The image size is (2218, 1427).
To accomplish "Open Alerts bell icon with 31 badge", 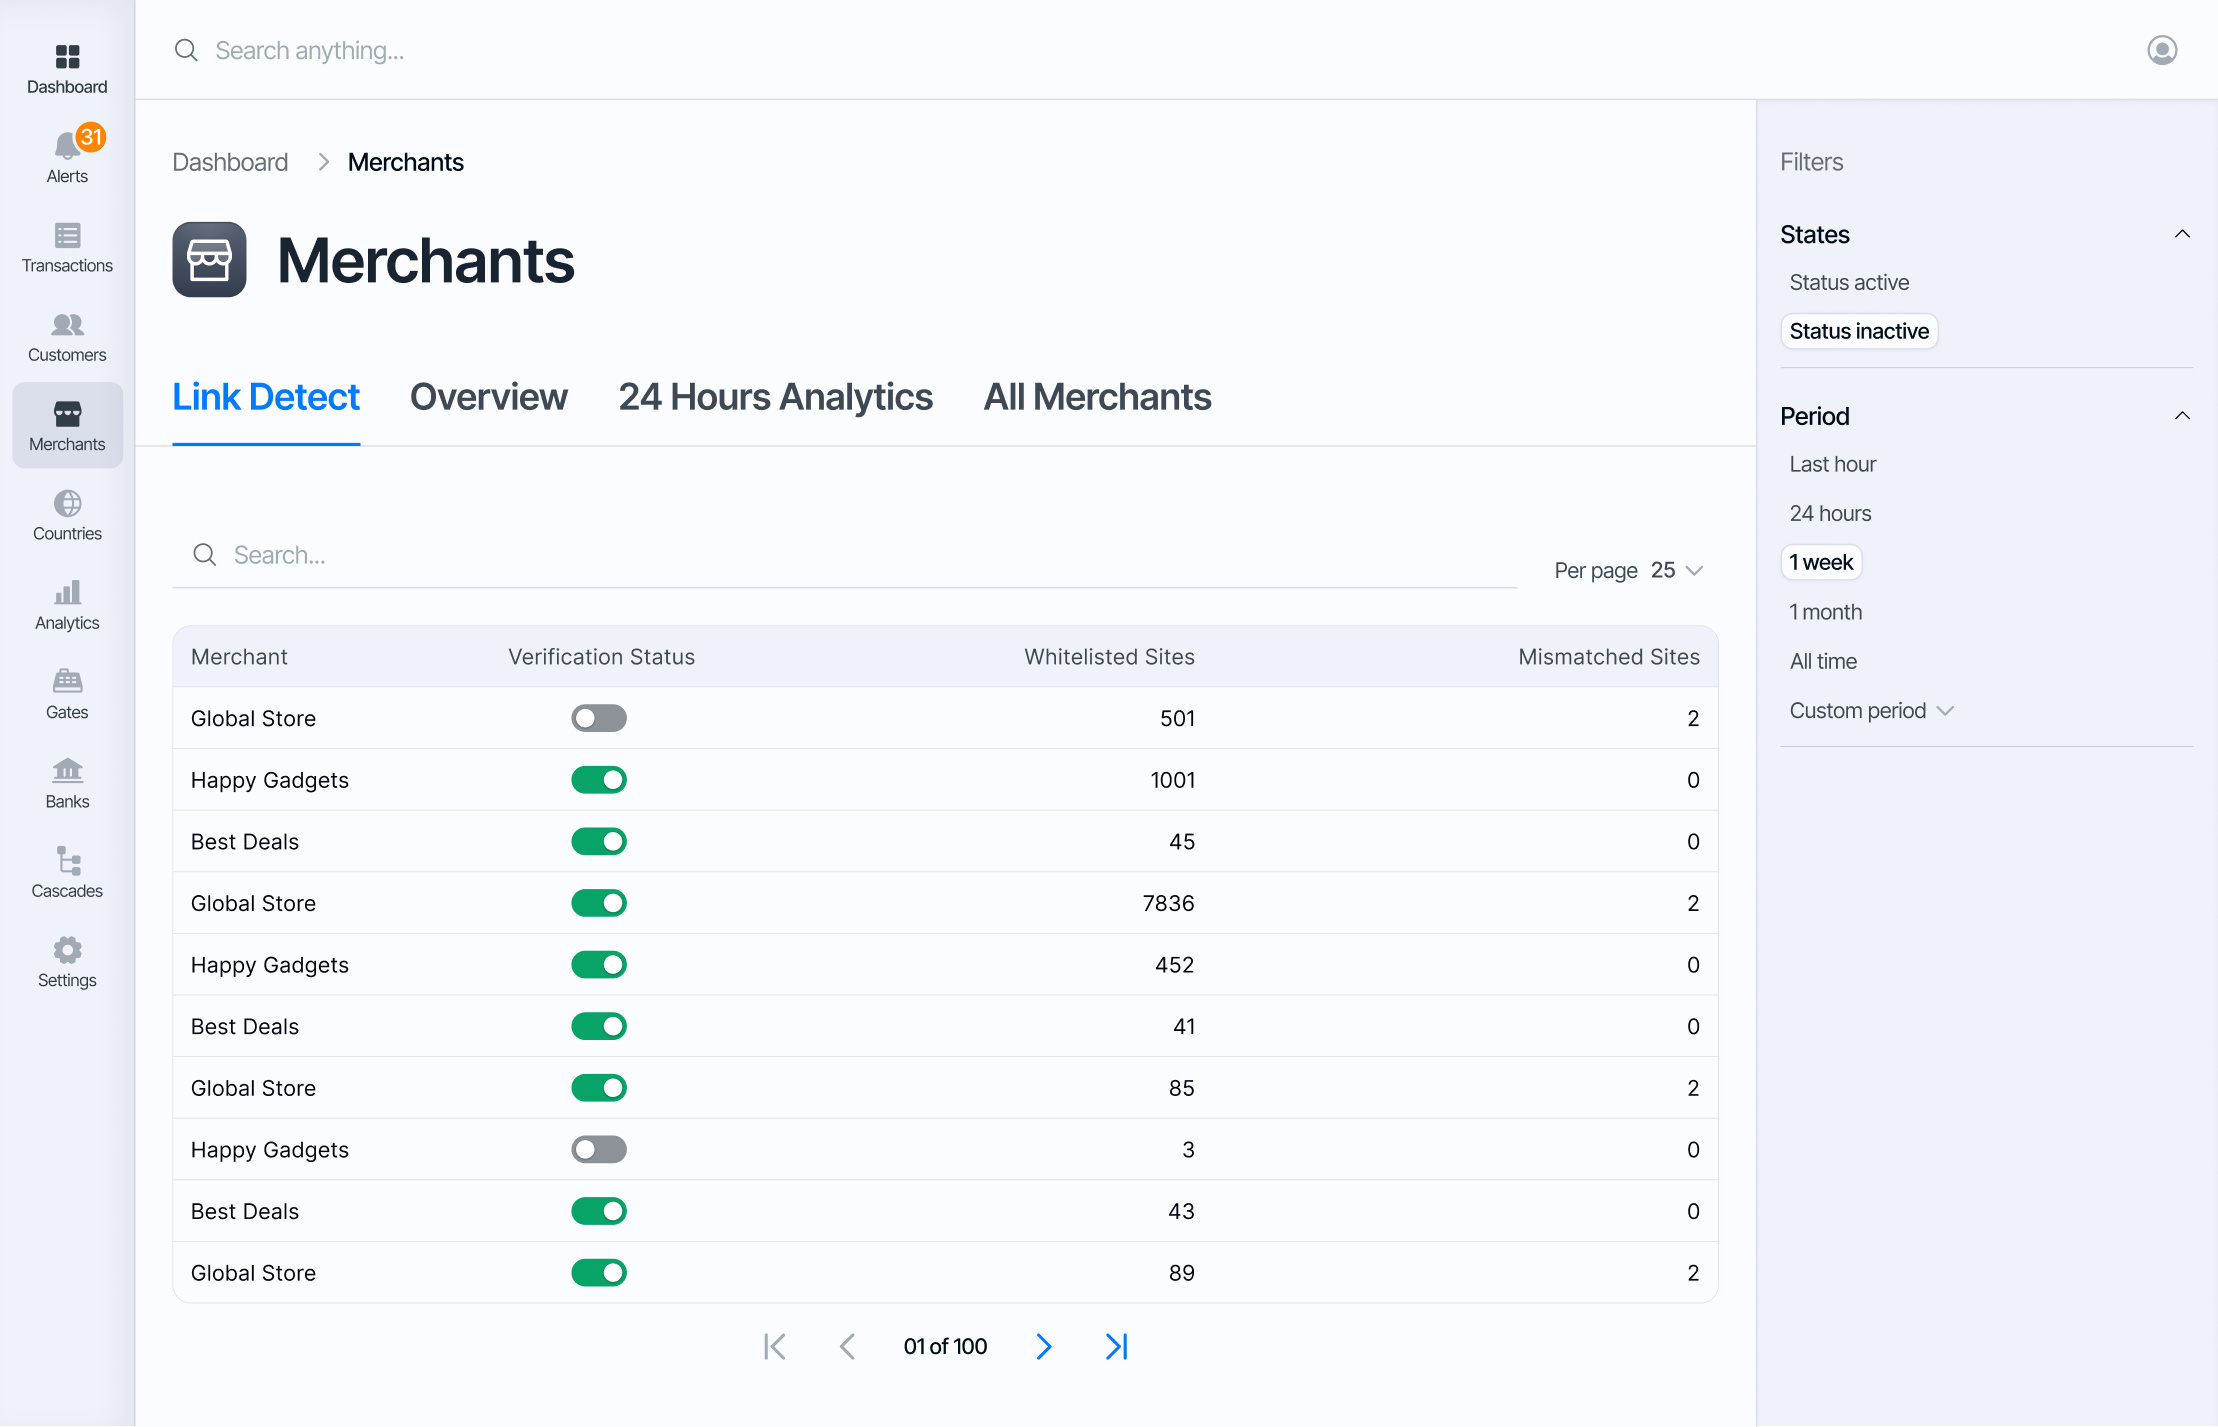I will point(67,146).
